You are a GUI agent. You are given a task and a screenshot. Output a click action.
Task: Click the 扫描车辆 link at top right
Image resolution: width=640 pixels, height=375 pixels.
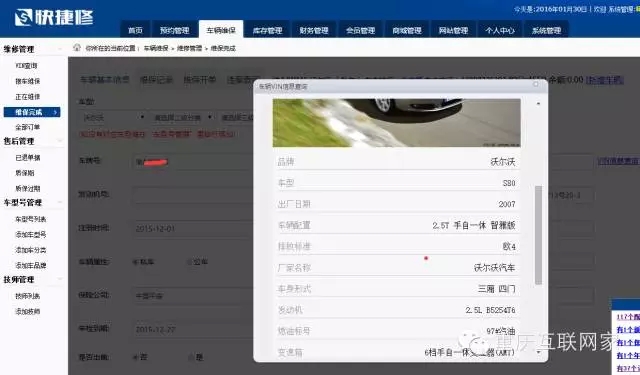coord(604,80)
